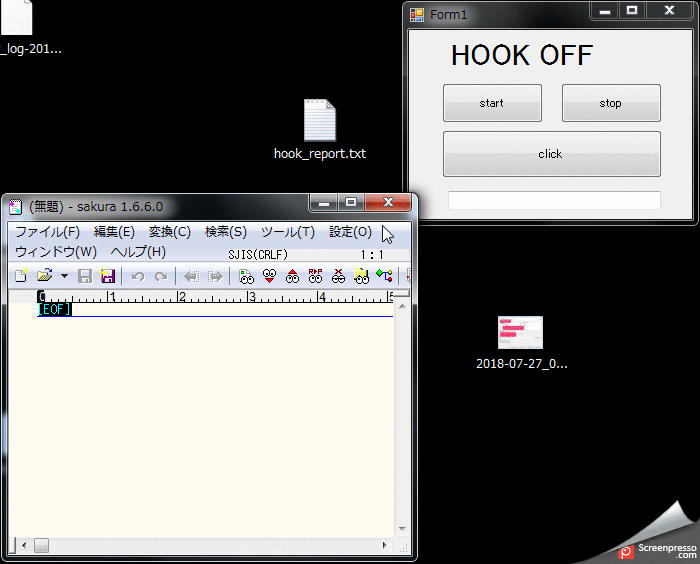
Task: Click the Form1 window title bar icon
Action: click(417, 15)
